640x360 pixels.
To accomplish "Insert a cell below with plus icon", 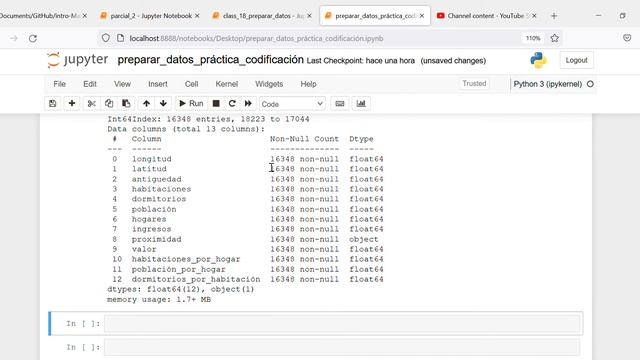I will [x=72, y=104].
